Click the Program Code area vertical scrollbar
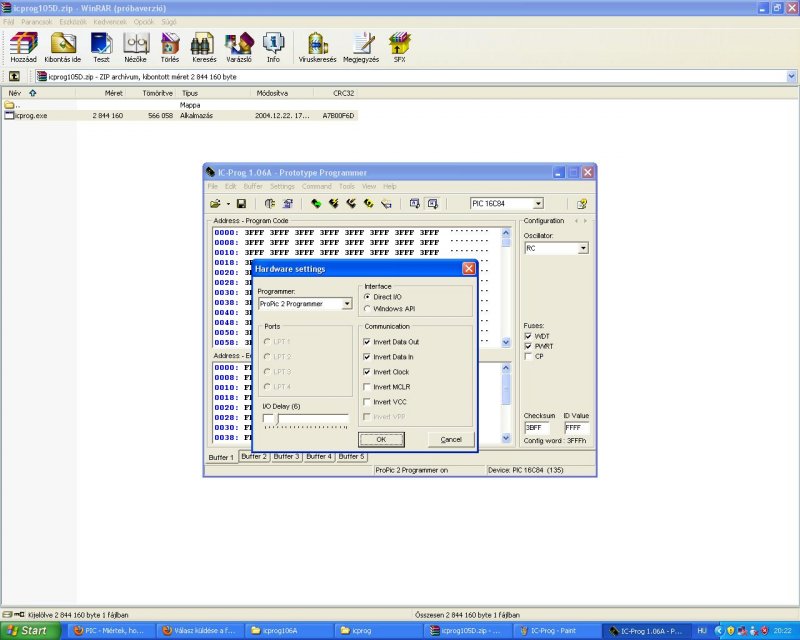800x640 pixels. 506,287
